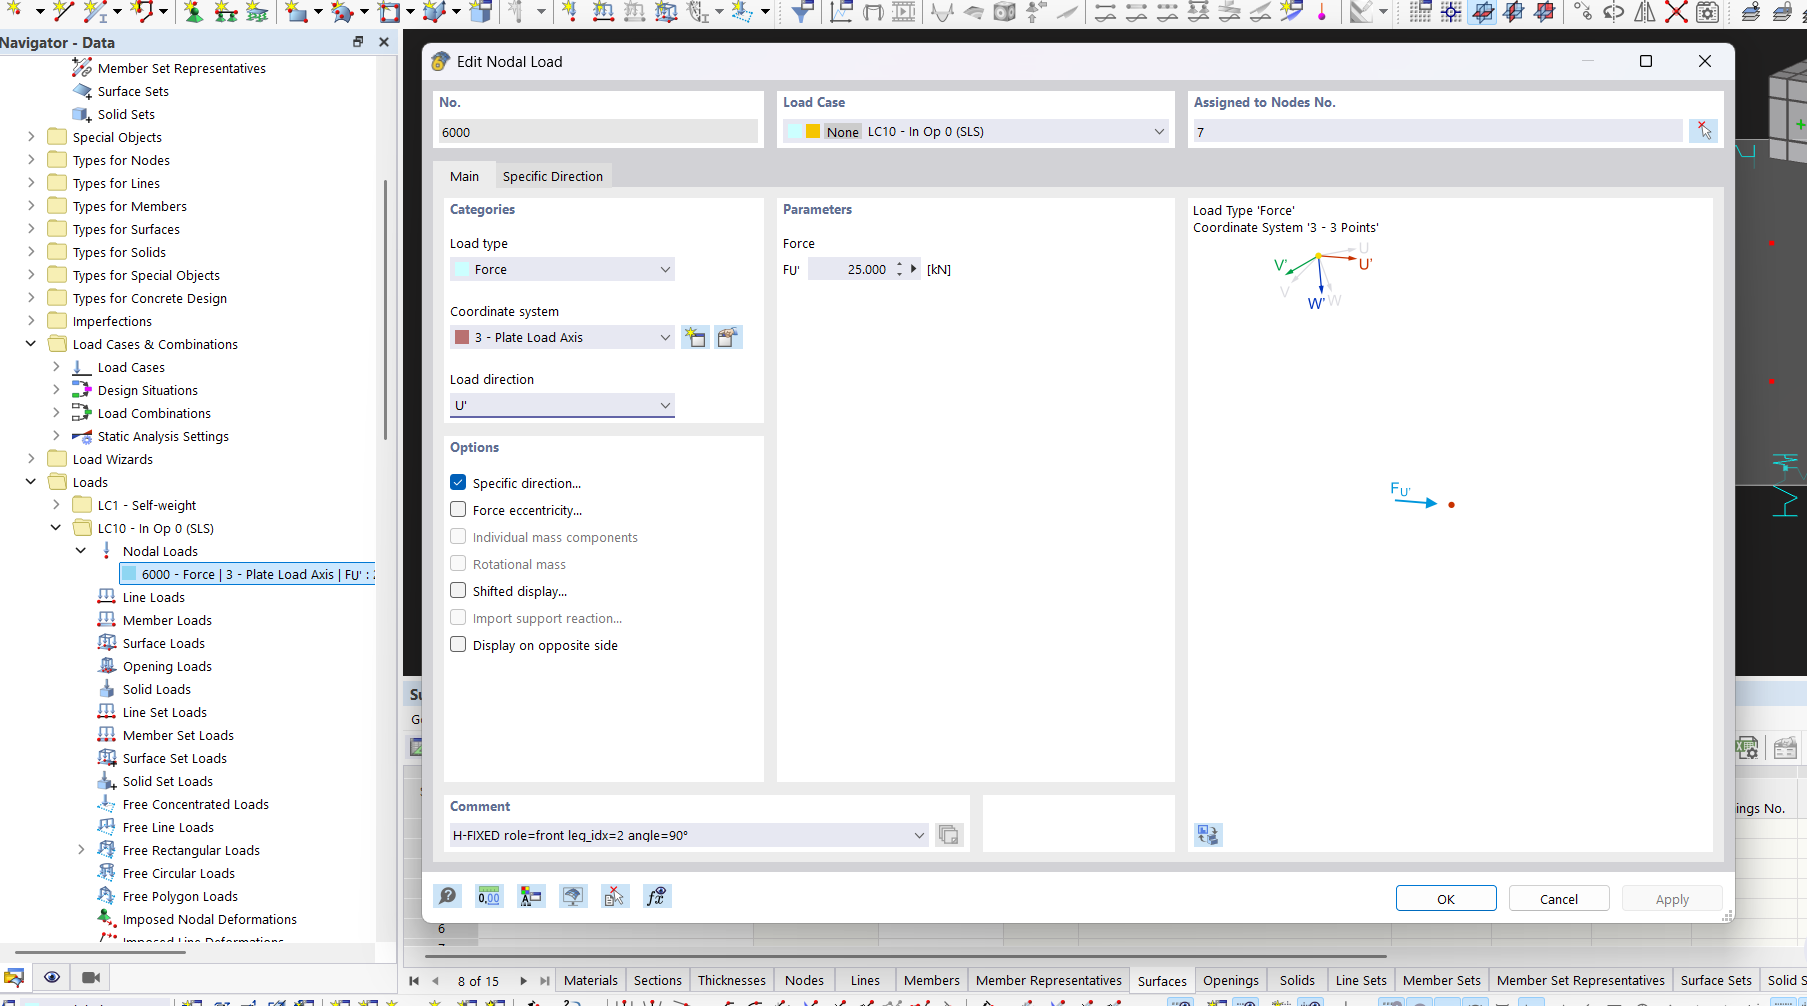
Task: Enable Force eccentricity checkbox
Action: [458, 510]
